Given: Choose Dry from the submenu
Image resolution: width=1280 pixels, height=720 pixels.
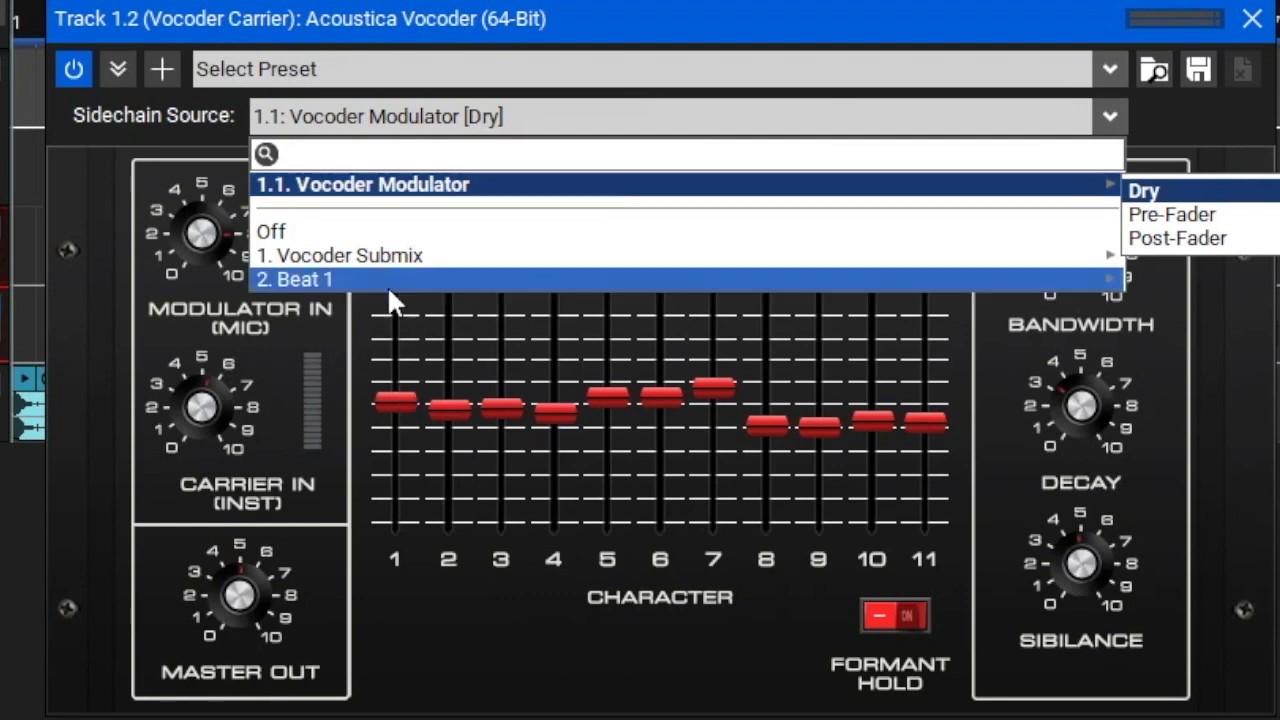Looking at the screenshot, I should (1201, 191).
